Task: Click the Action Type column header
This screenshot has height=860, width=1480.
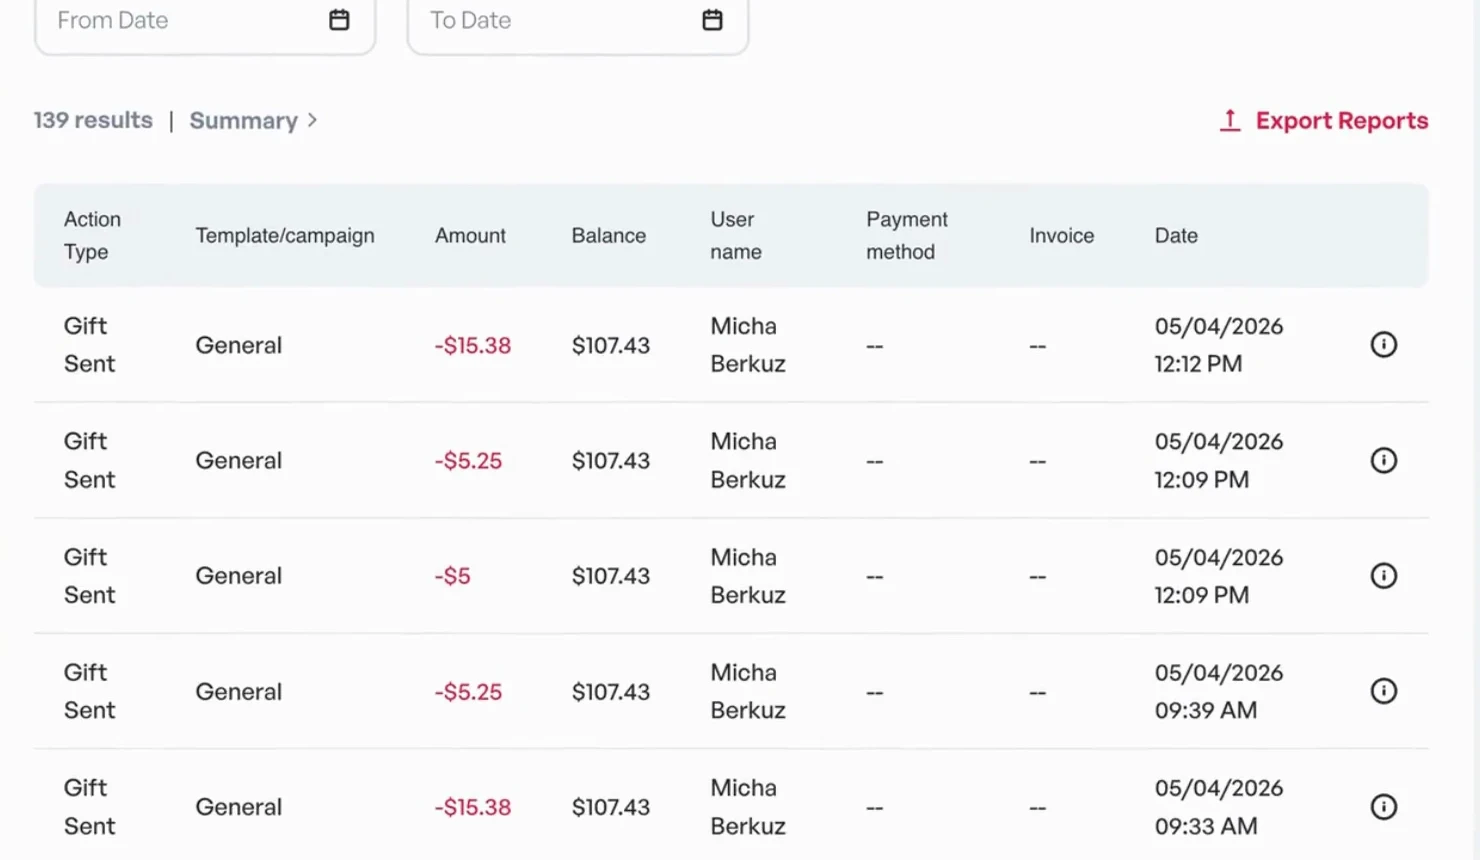Action: [92, 235]
